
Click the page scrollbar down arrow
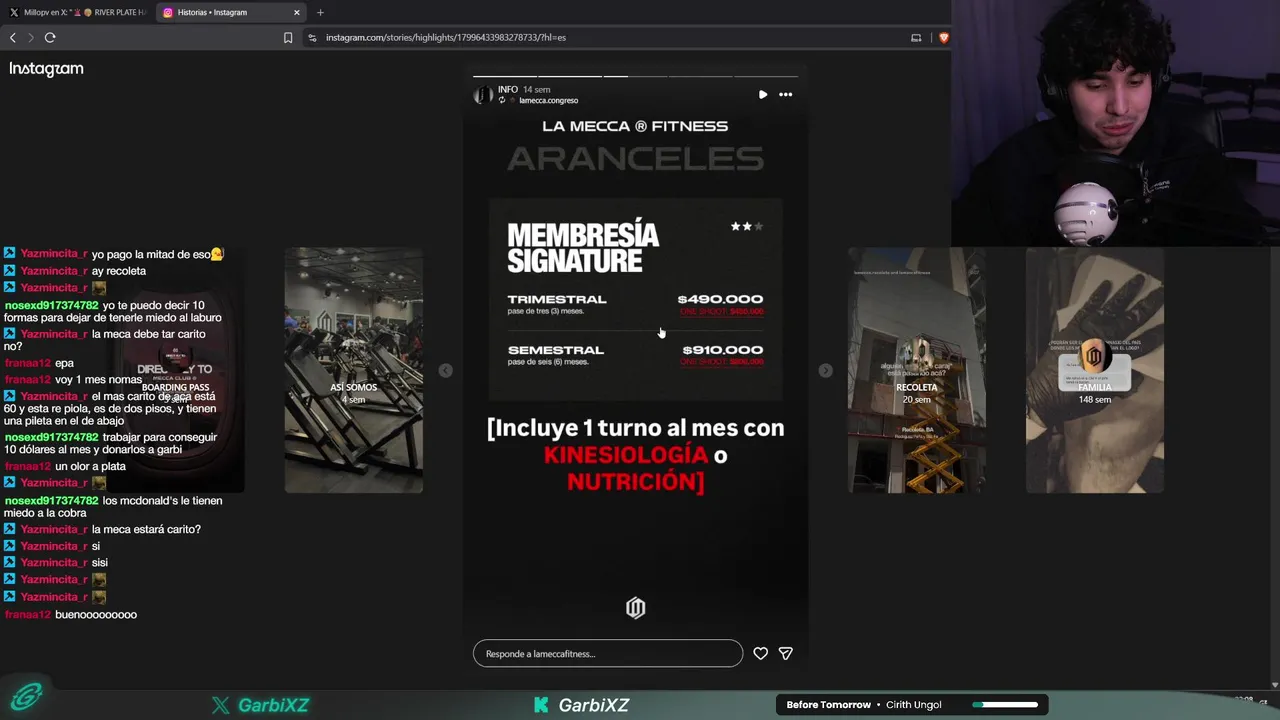click(1274, 685)
